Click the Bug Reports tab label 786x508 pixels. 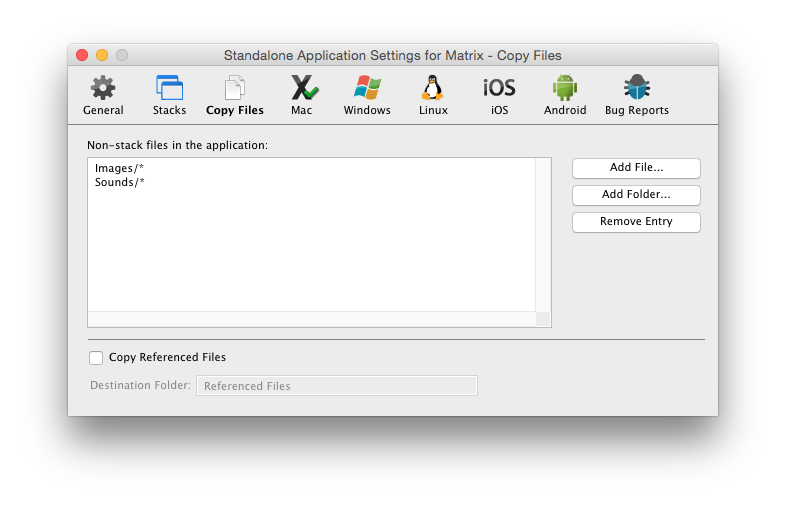[x=636, y=111]
